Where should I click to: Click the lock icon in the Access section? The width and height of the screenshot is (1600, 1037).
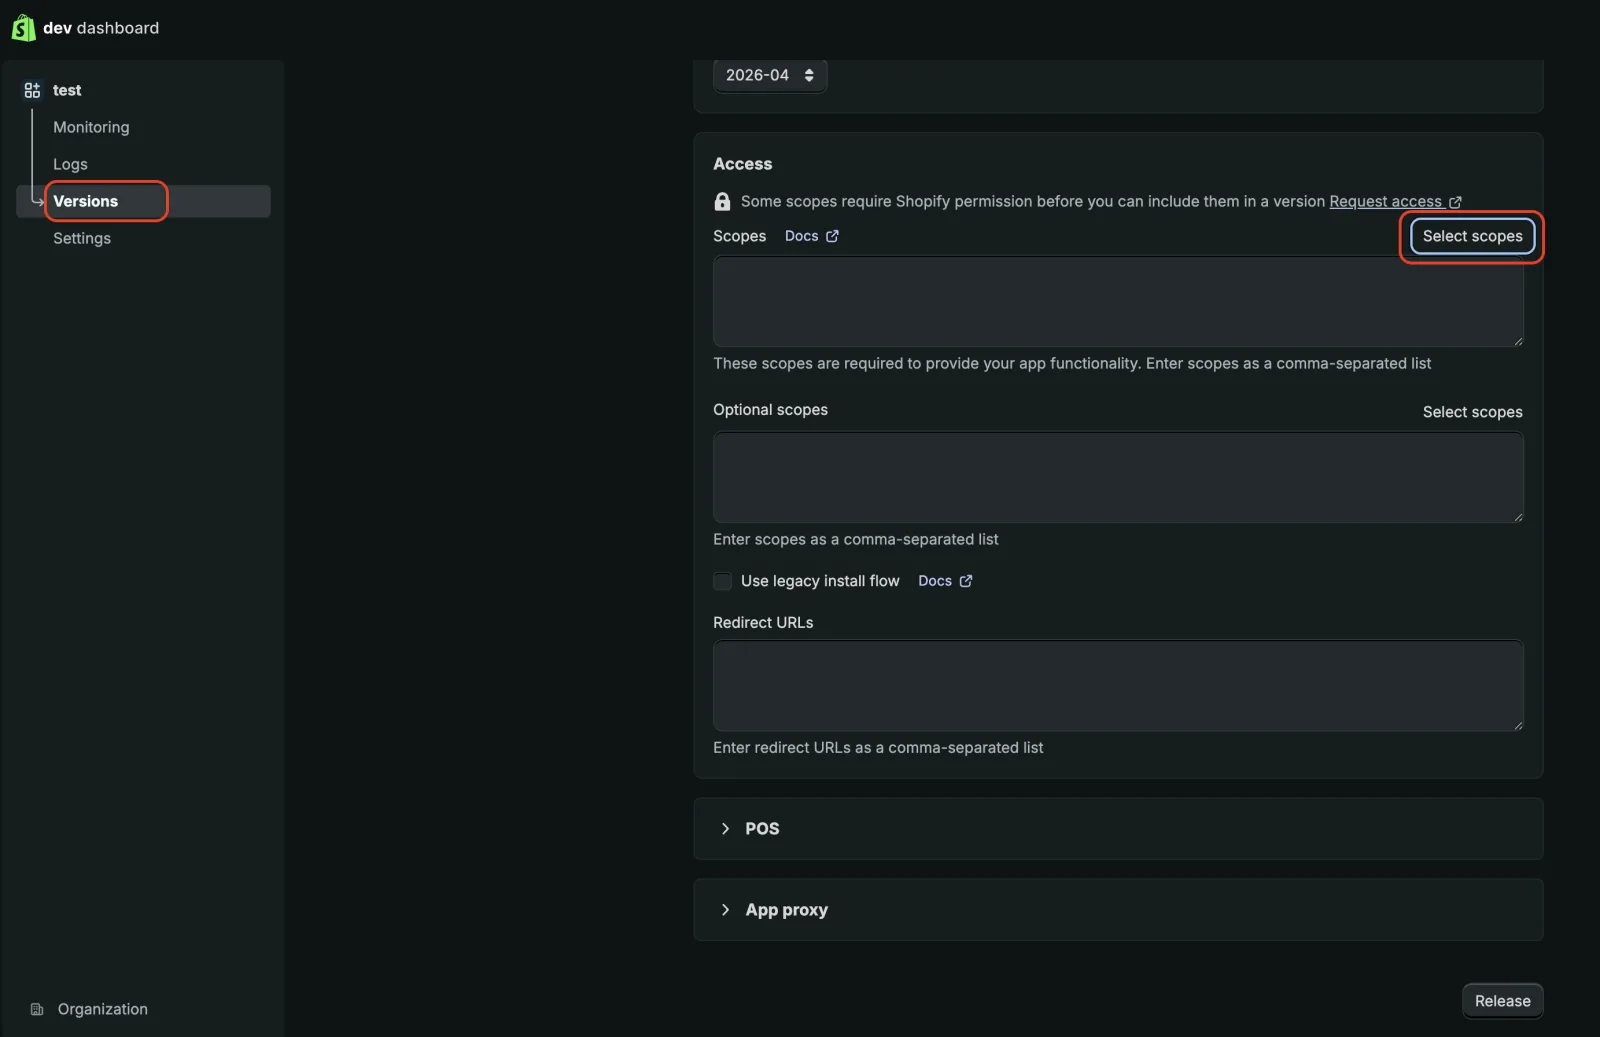pos(722,201)
